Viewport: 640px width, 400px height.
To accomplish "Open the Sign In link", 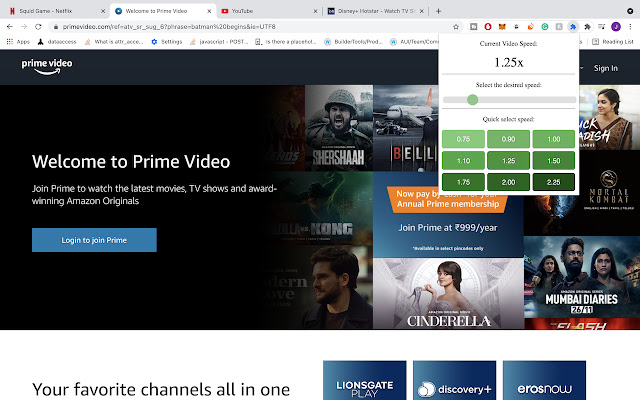I will [605, 68].
